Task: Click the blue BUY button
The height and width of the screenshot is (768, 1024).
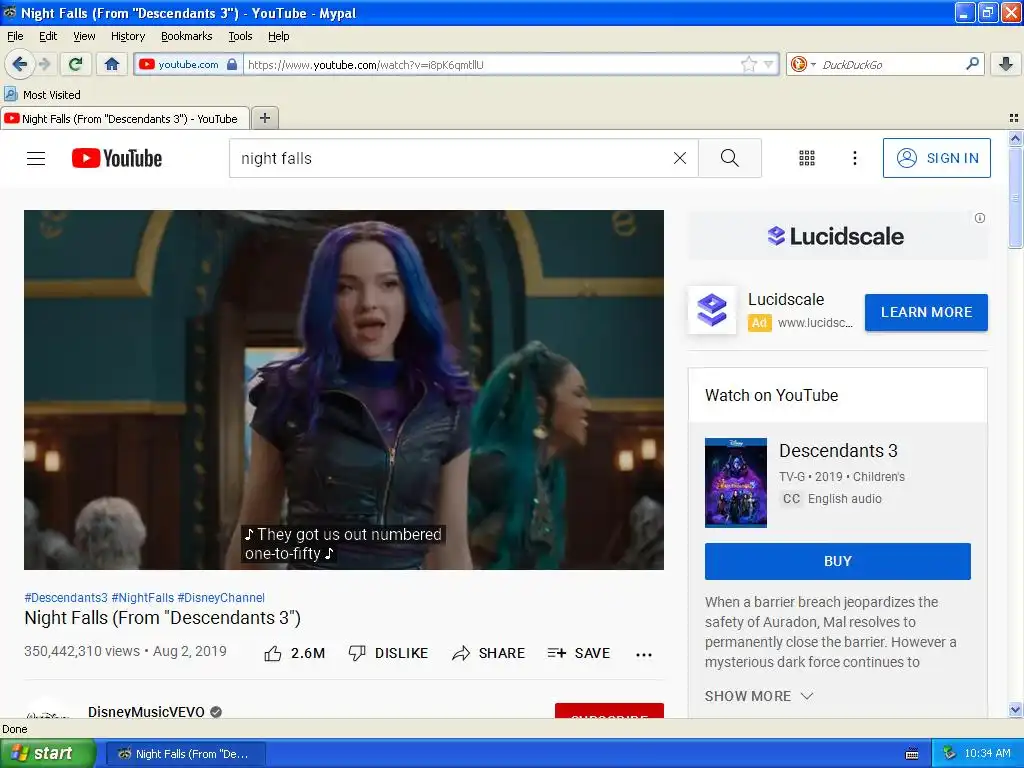Action: click(837, 561)
